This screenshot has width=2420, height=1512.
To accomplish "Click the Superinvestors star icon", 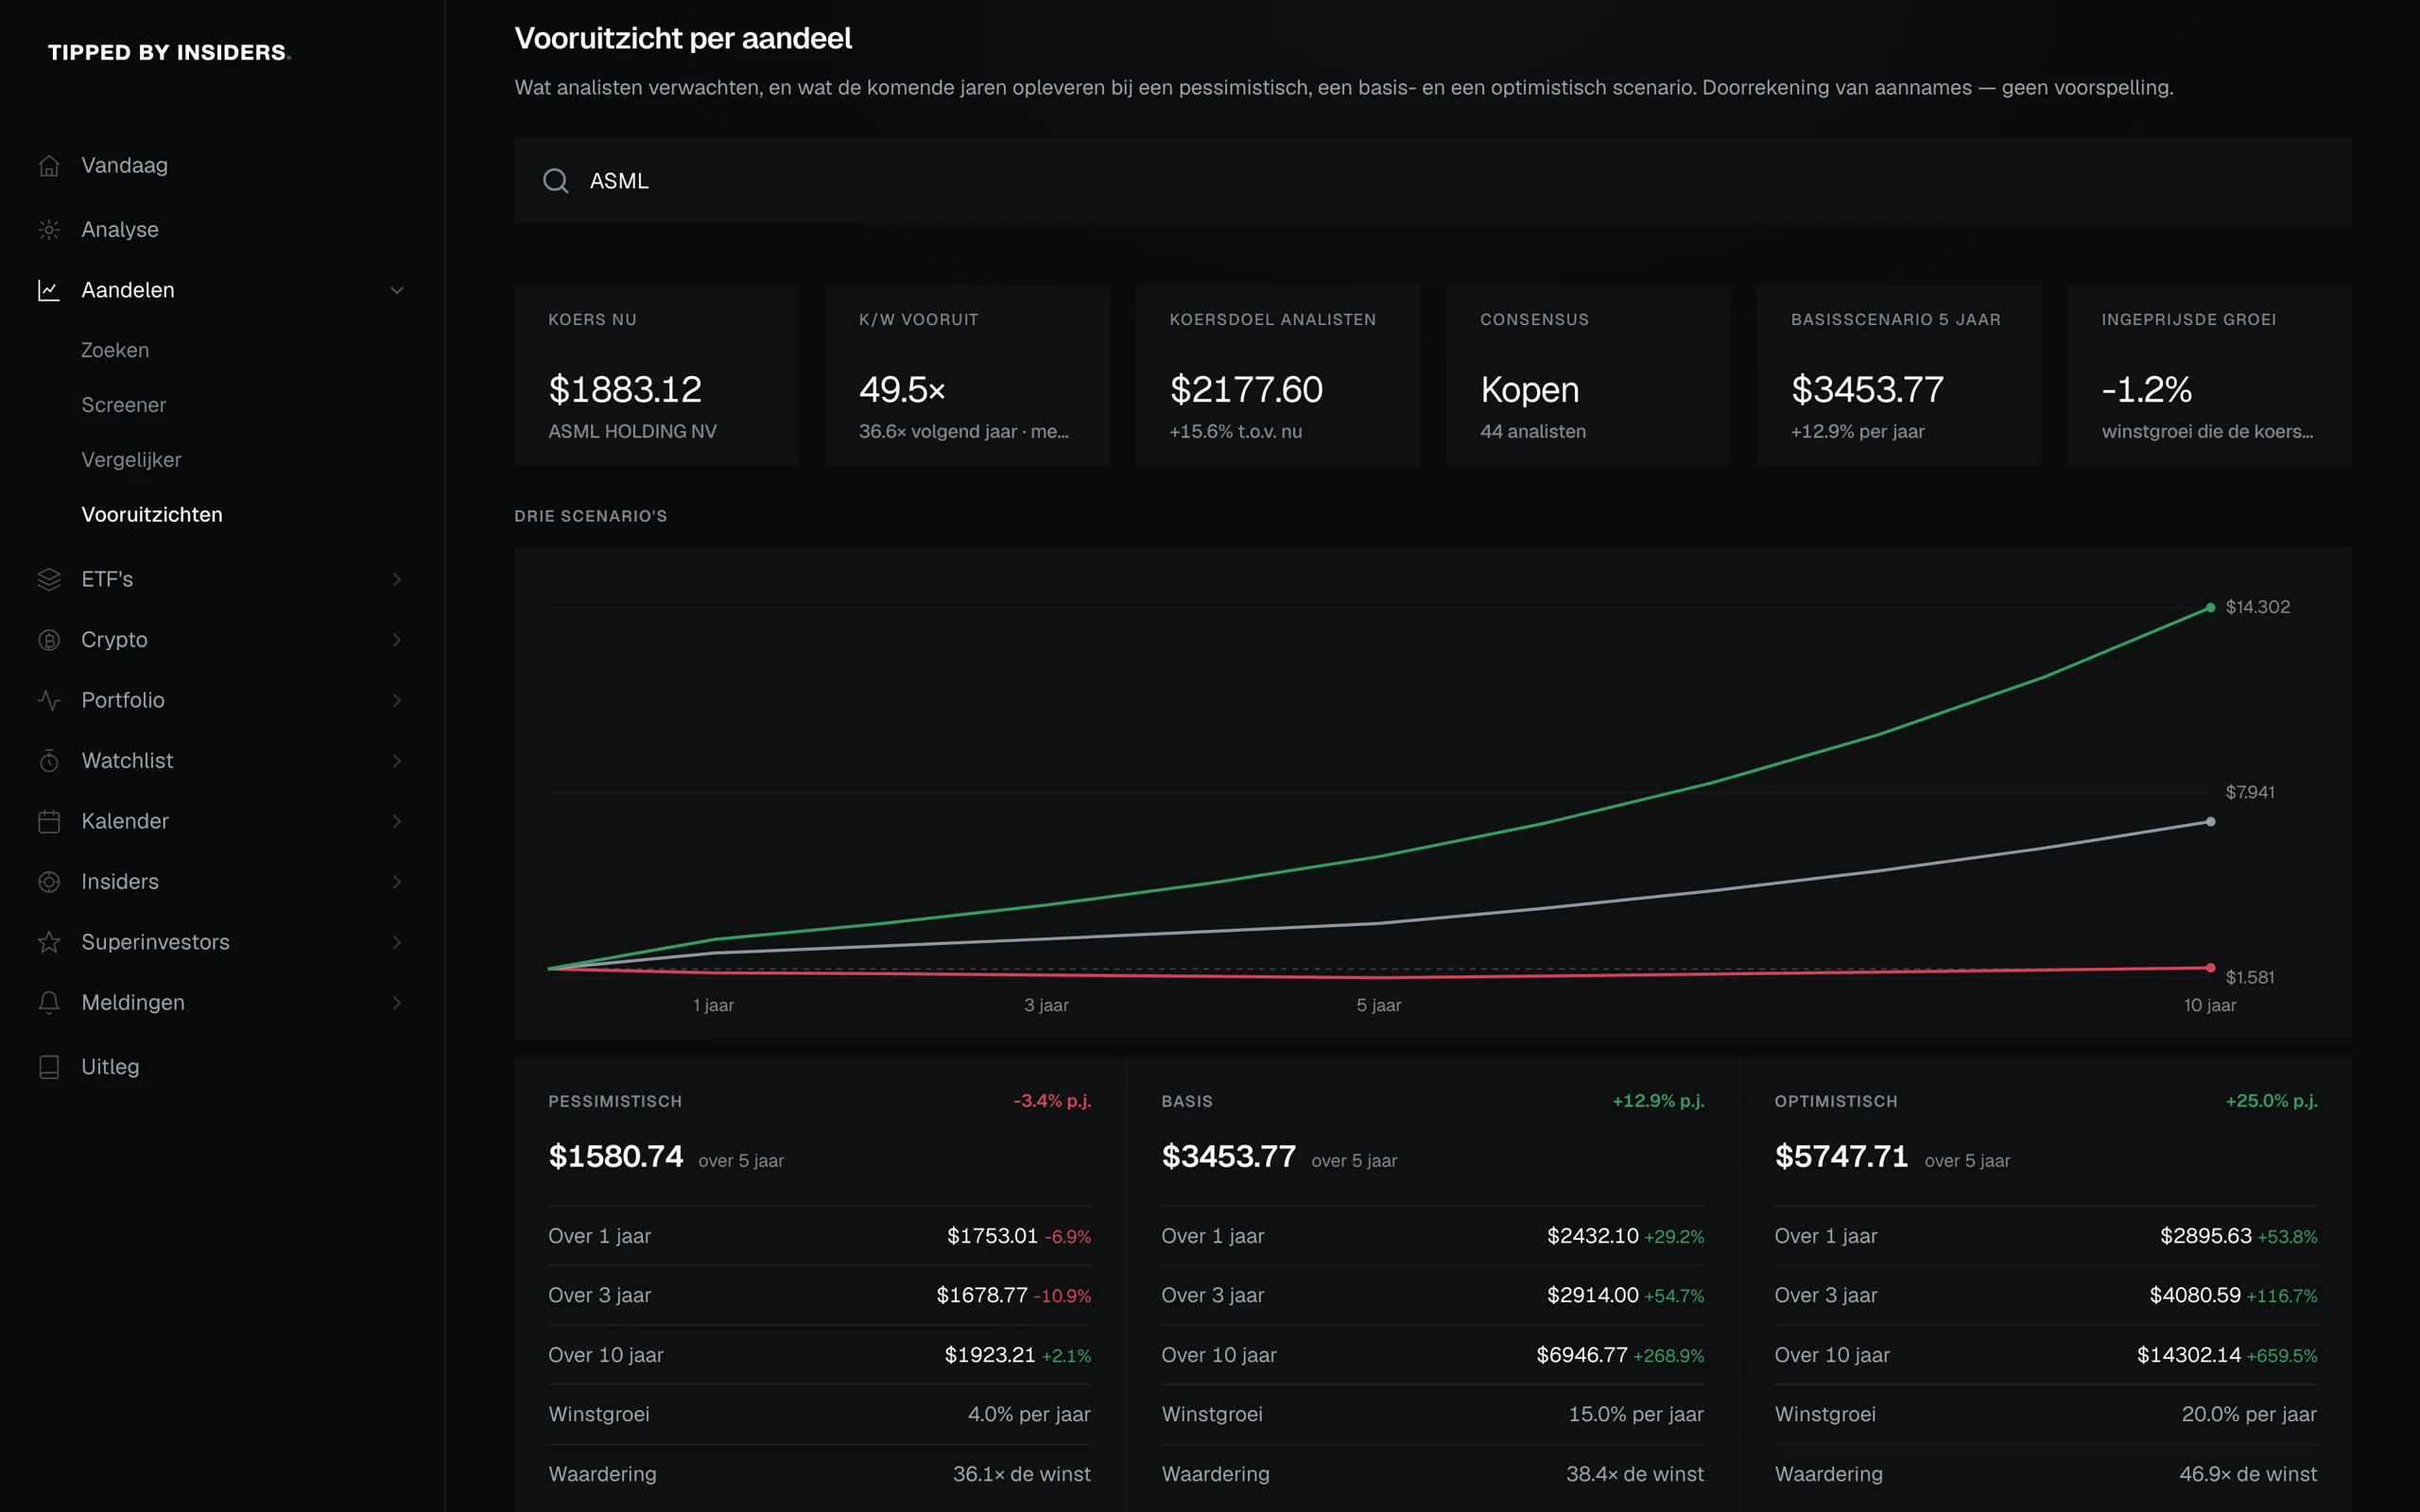I will (x=49, y=942).
